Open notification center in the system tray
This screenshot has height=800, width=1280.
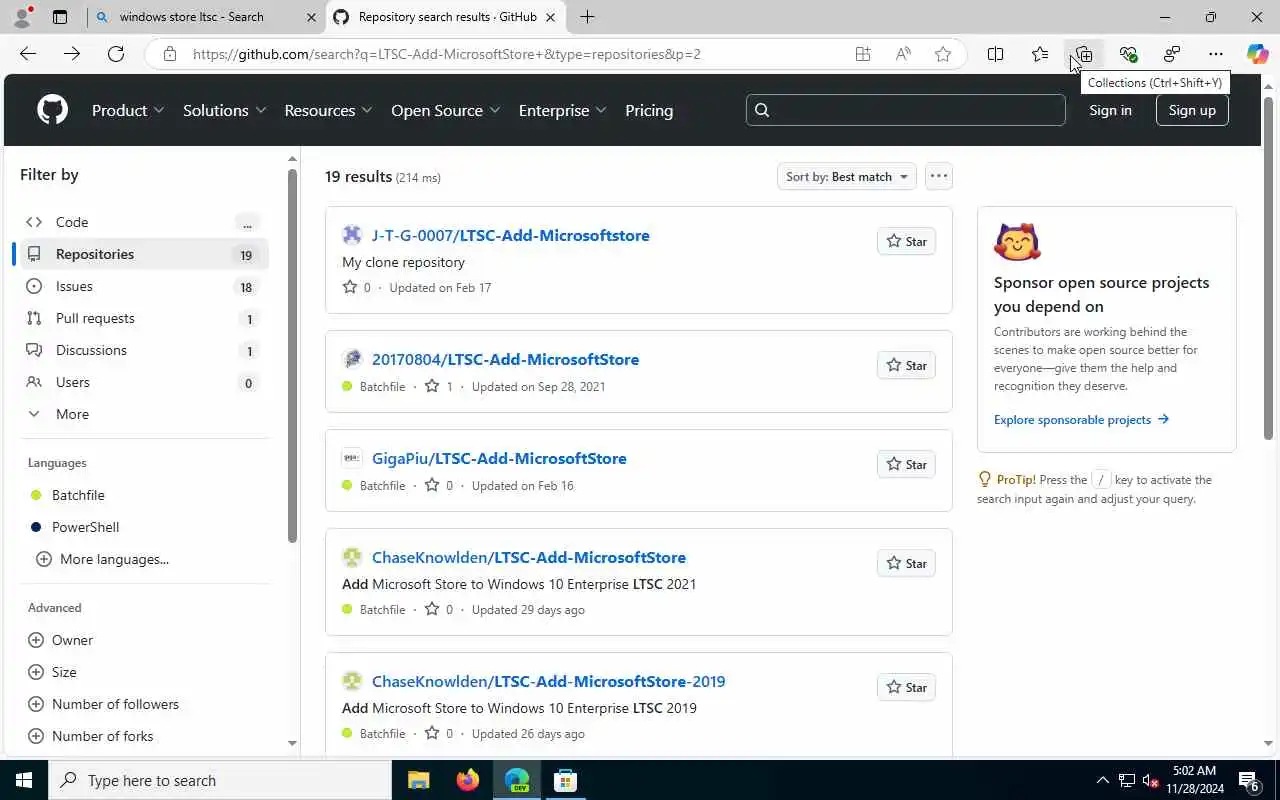(1249, 780)
